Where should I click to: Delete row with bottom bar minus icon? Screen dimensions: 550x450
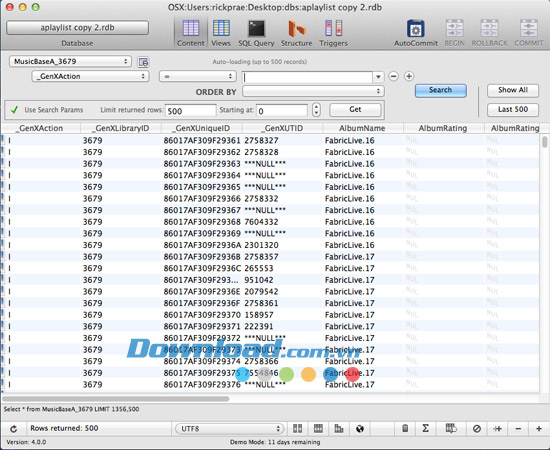[518, 428]
